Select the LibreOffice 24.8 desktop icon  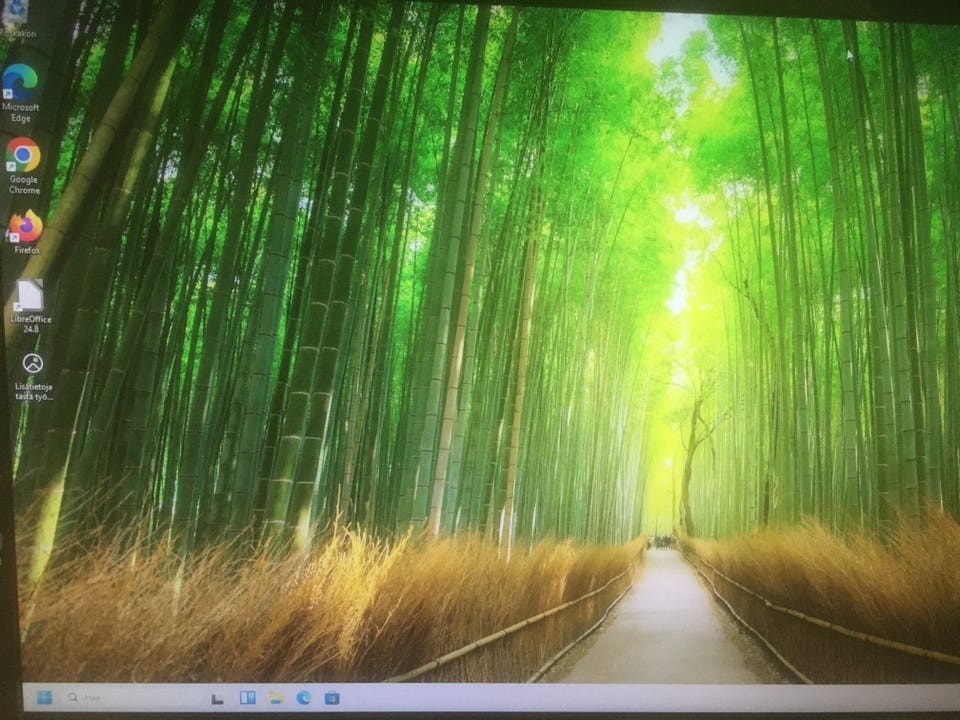tap(30, 306)
